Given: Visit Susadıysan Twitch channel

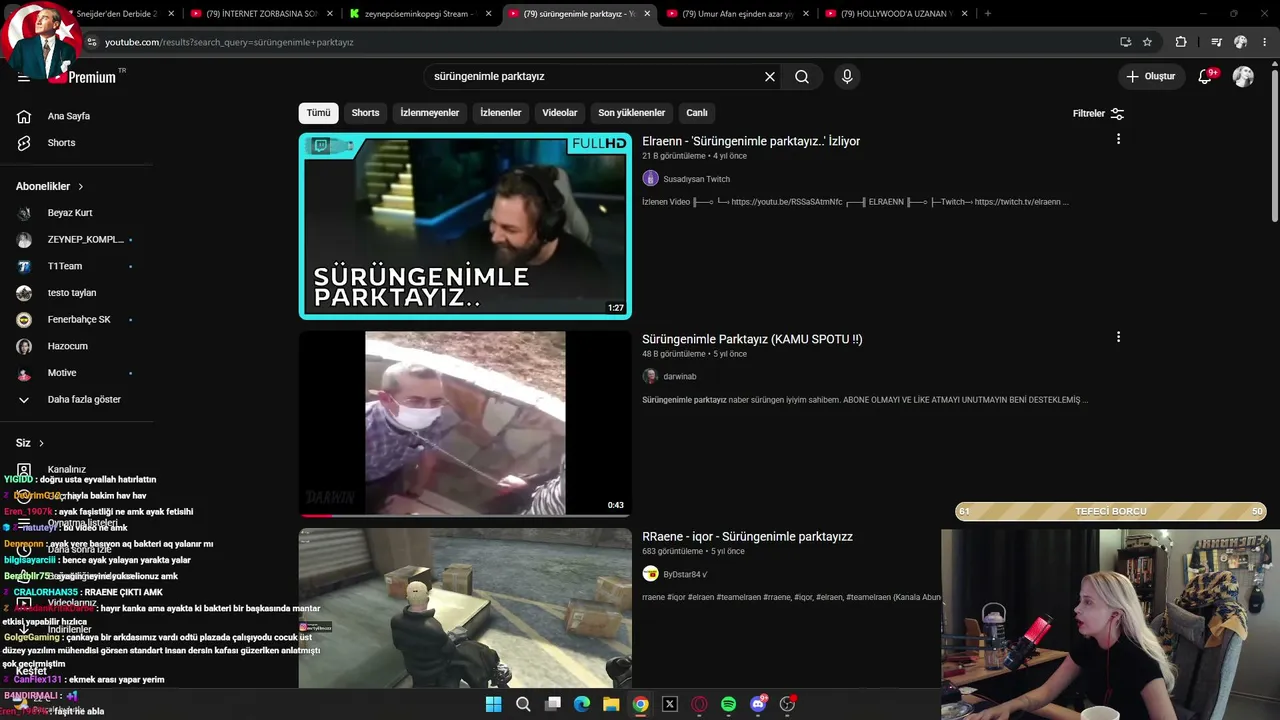Looking at the screenshot, I should click(x=696, y=179).
